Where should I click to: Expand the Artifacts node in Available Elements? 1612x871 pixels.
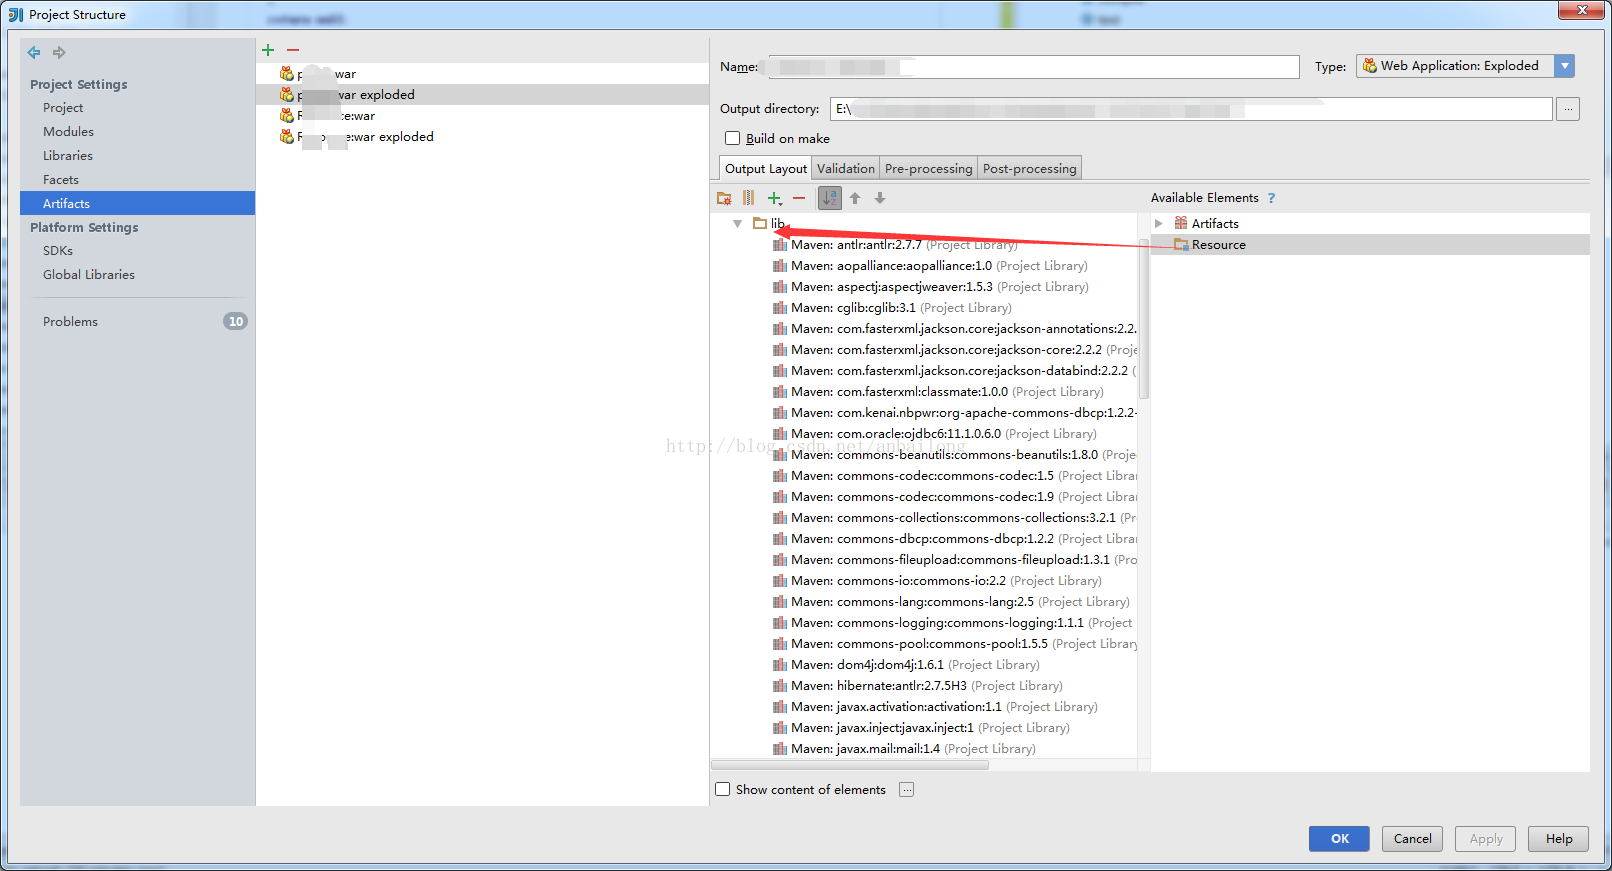[1159, 223]
